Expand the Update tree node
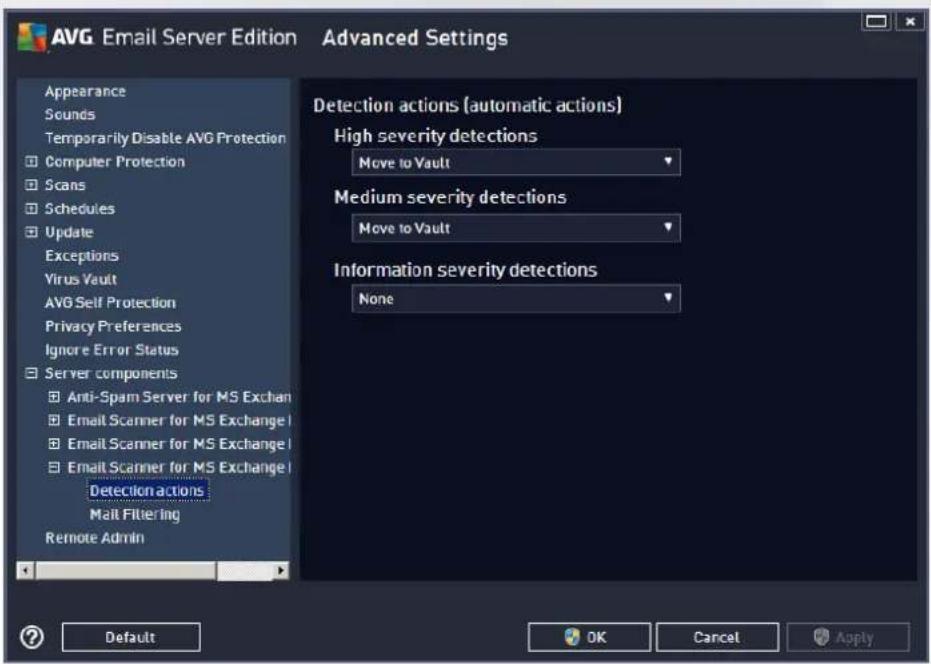This screenshot has height=664, width=931. [31, 232]
